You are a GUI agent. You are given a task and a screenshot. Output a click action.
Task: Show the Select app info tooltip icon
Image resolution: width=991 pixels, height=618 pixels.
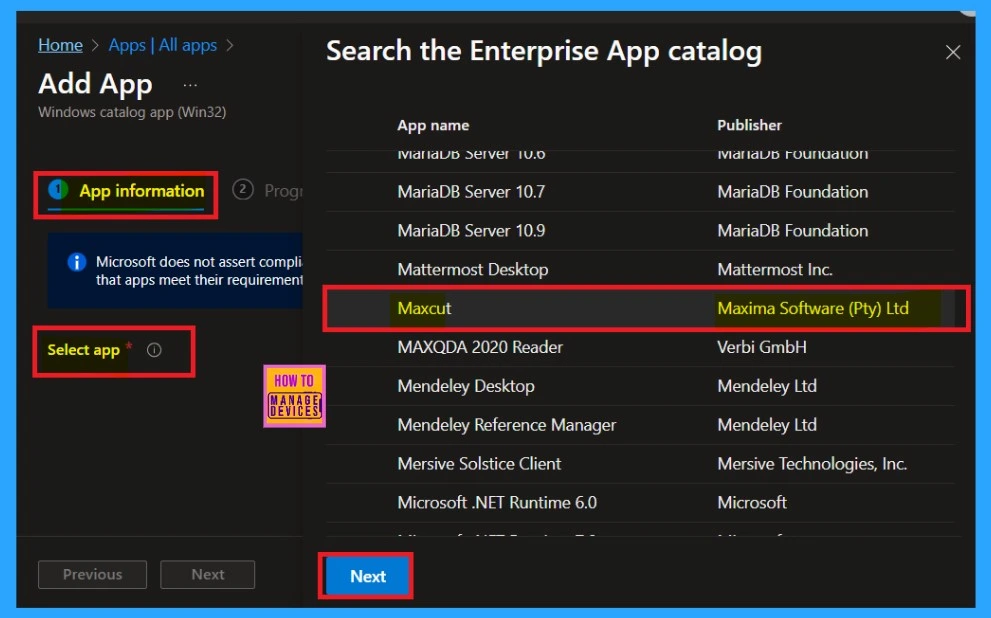click(x=154, y=349)
